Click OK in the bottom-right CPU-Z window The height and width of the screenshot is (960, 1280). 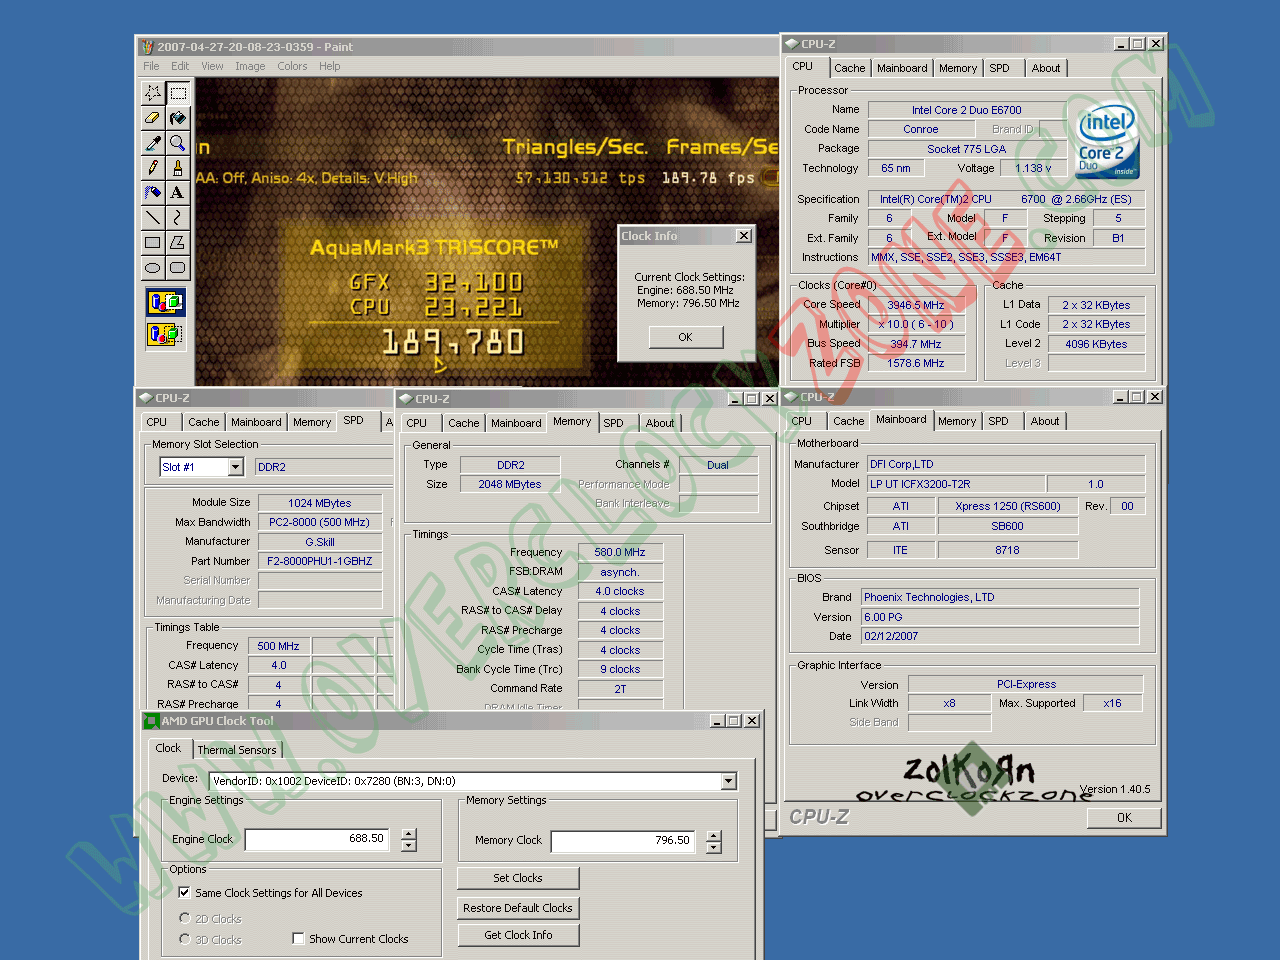coord(1124,817)
